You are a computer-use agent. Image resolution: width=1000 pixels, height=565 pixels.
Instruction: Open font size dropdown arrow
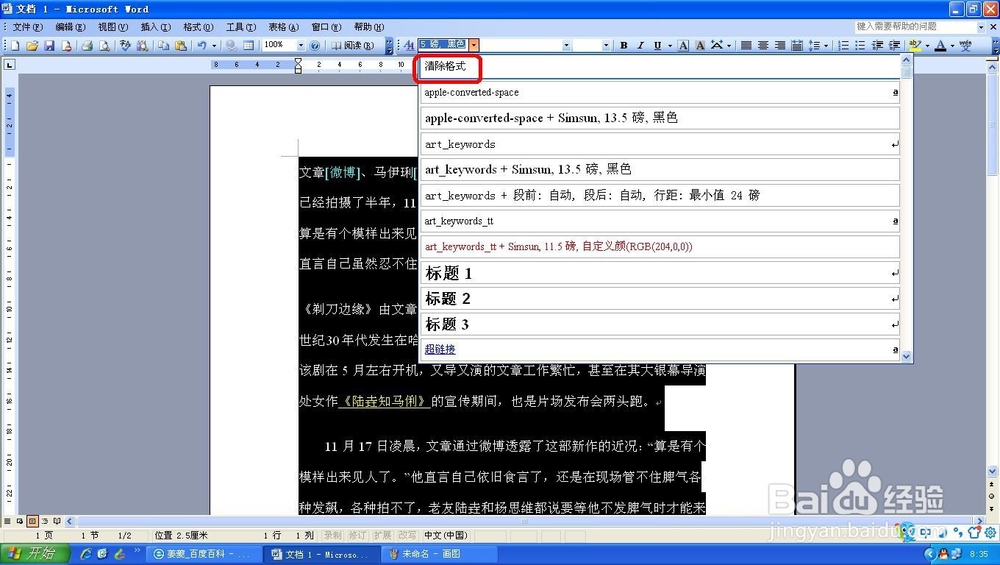[x=606, y=45]
